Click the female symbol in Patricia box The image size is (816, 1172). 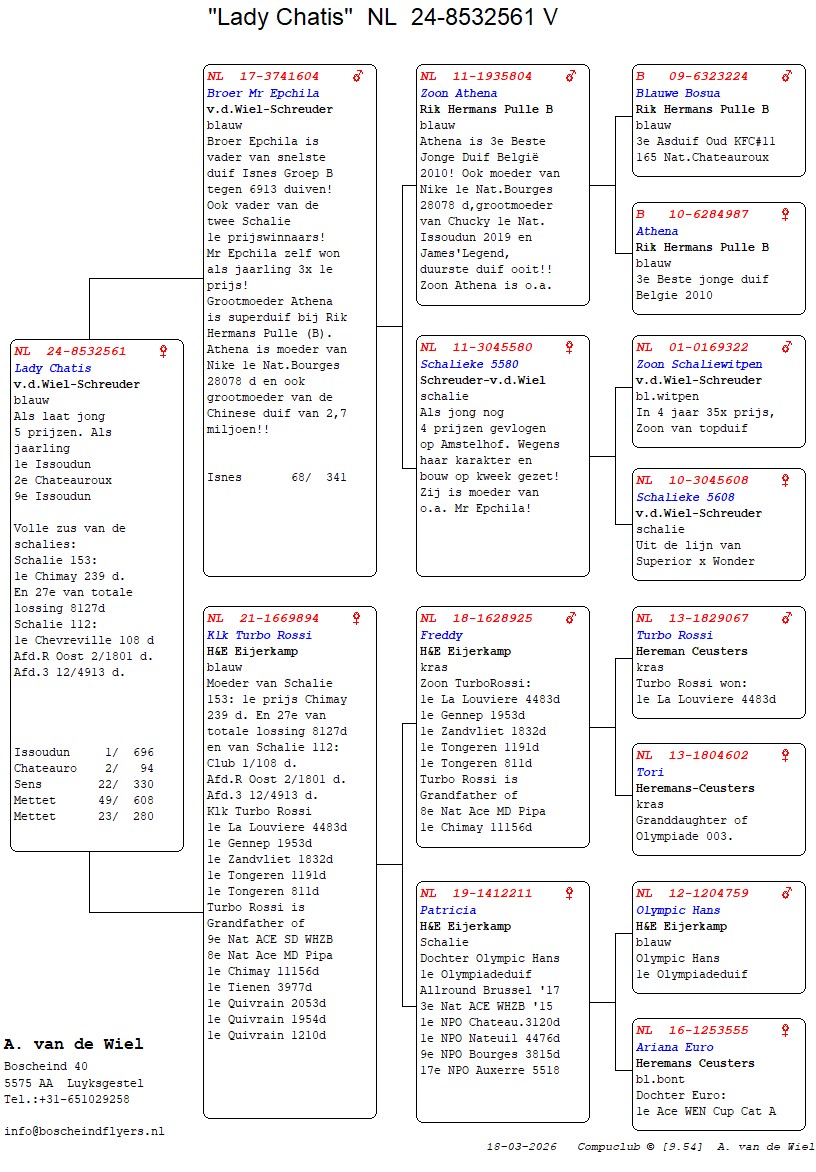click(x=570, y=894)
